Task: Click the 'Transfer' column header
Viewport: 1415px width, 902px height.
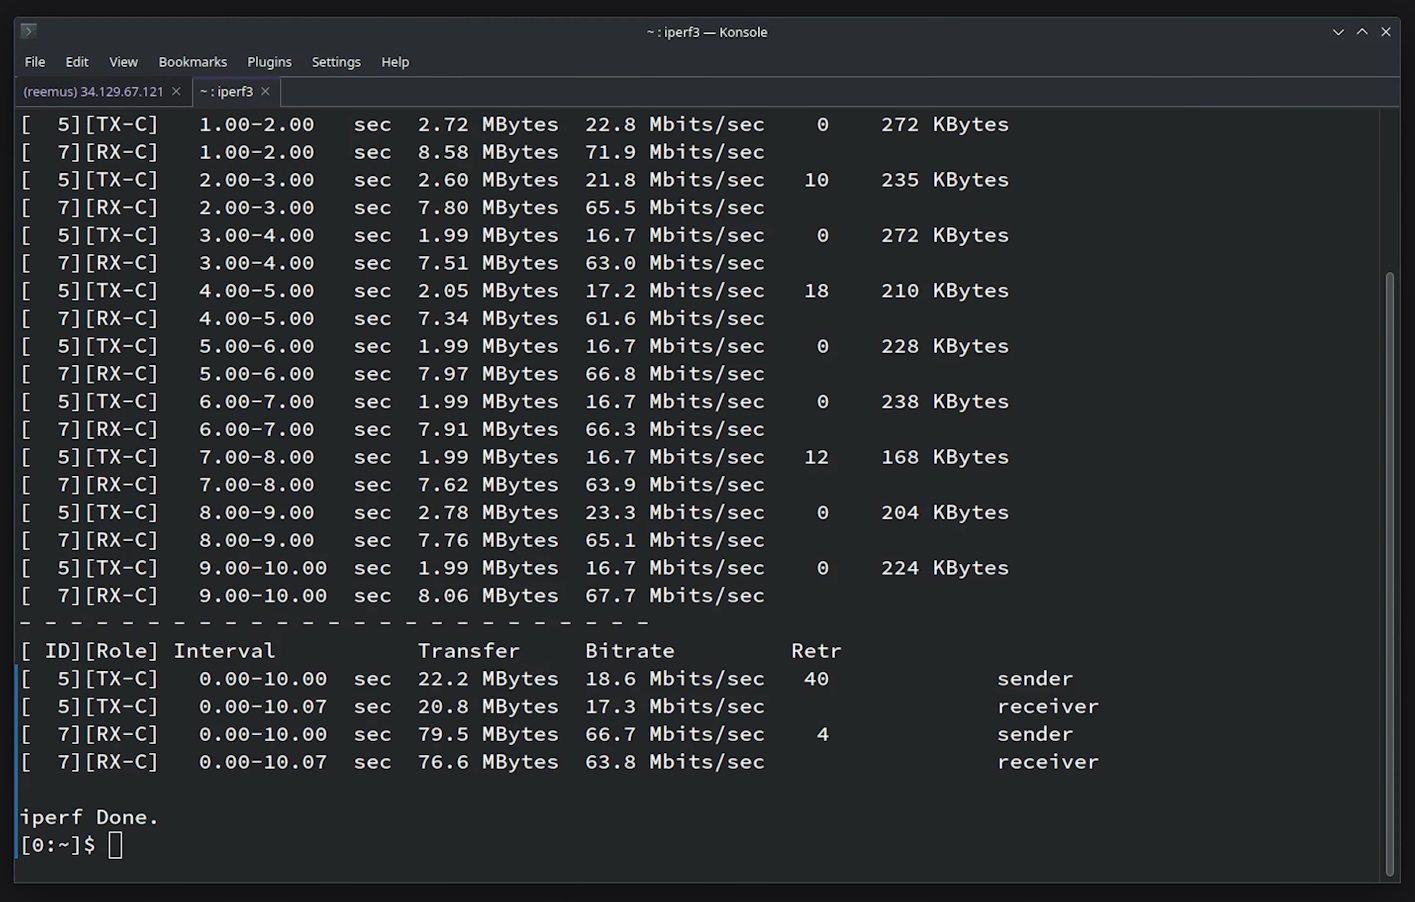Action: click(x=469, y=651)
